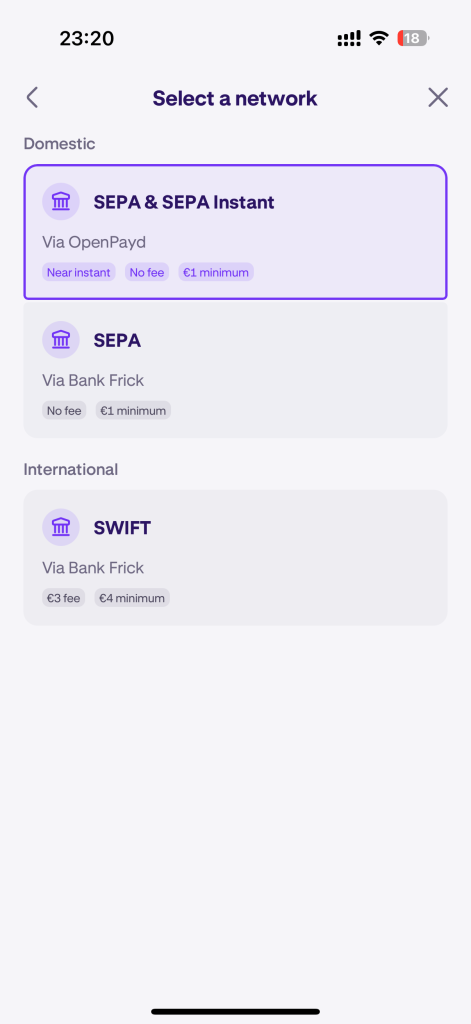Tap the Via OpenPayd text
The image size is (471, 1024).
[x=94, y=242]
